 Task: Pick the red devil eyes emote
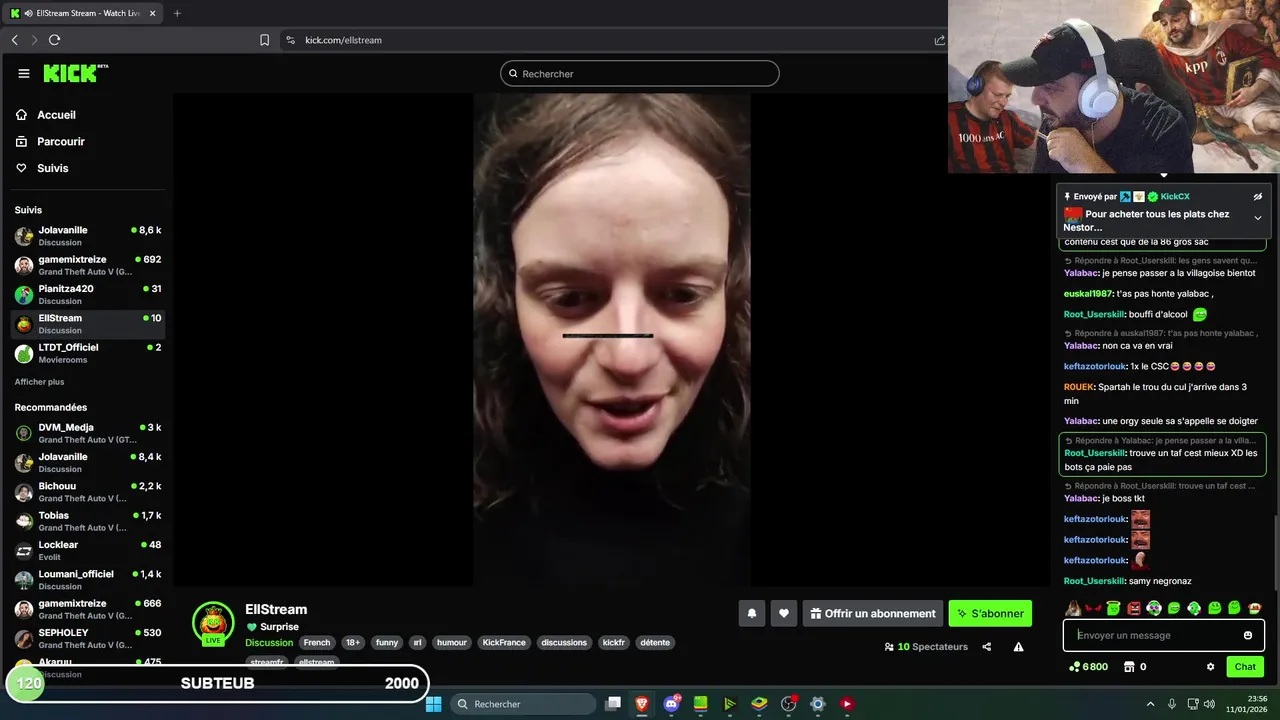[1093, 608]
